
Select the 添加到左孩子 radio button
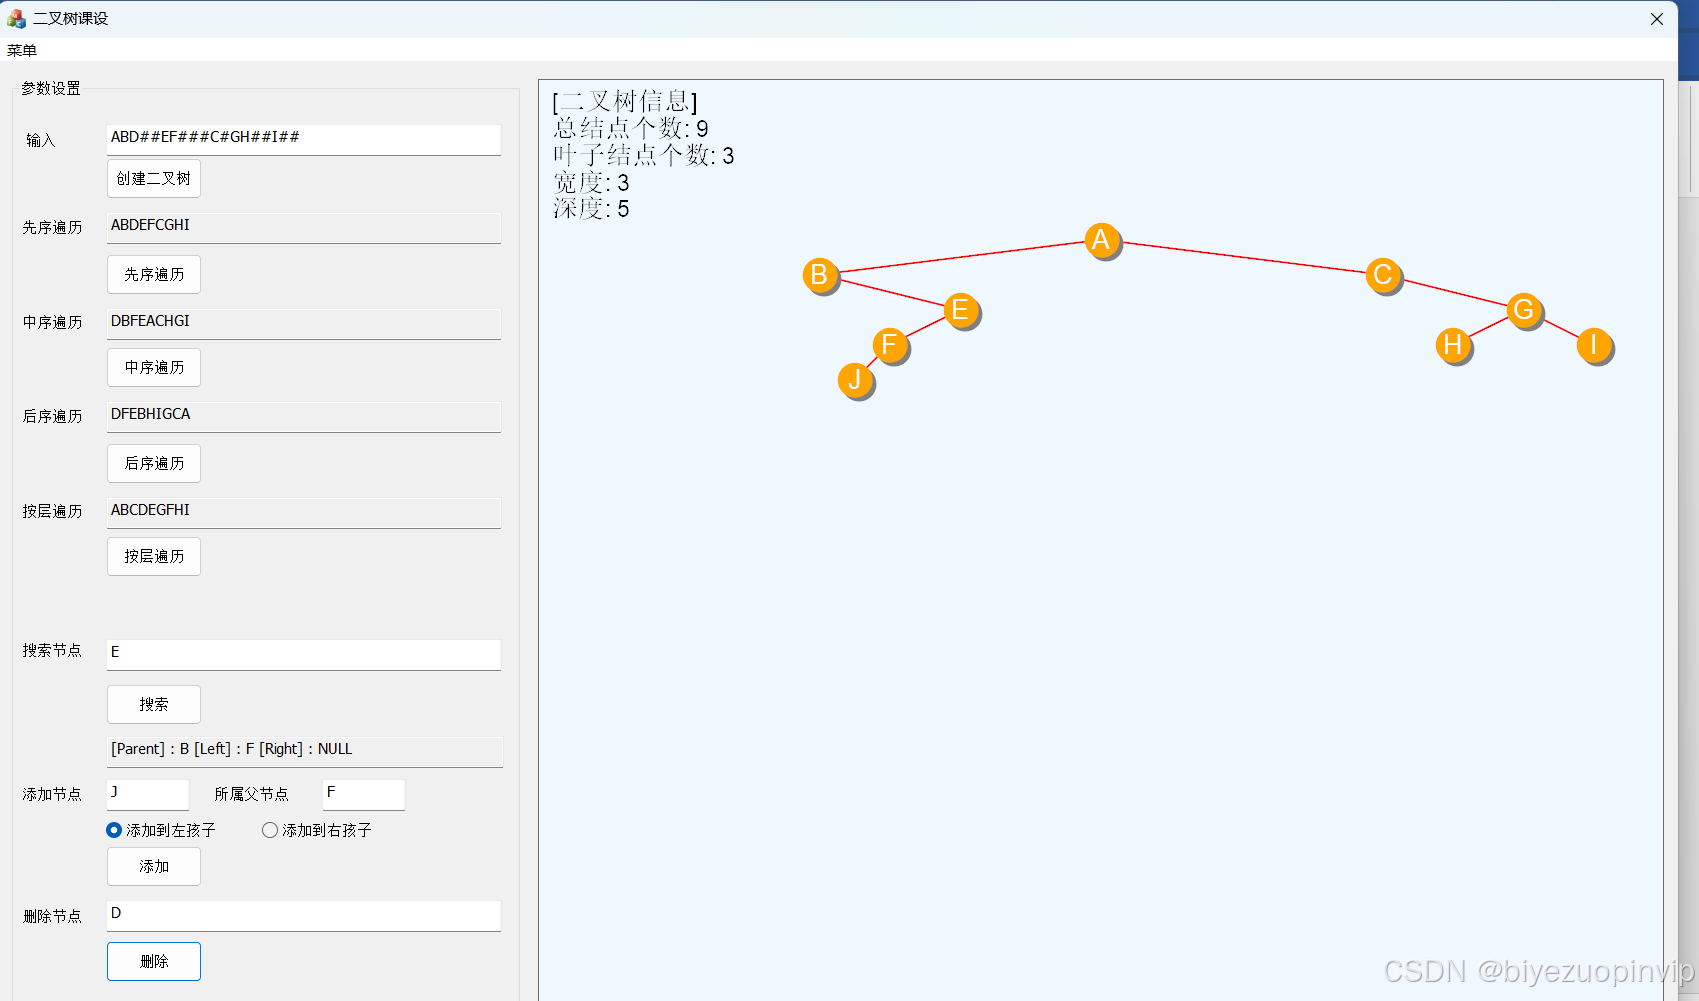pyautogui.click(x=161, y=830)
